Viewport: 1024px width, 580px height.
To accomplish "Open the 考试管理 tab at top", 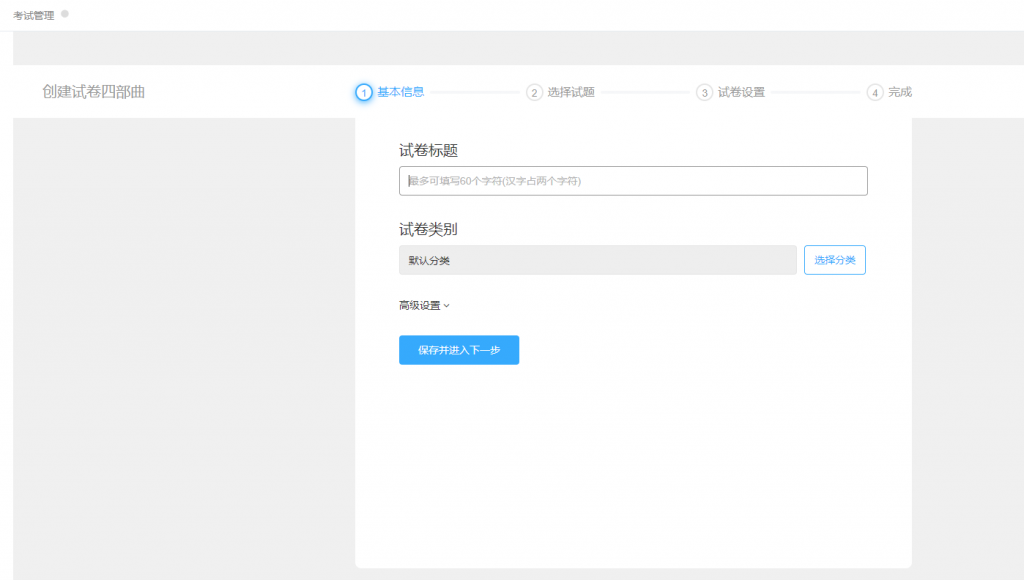I will coord(34,16).
